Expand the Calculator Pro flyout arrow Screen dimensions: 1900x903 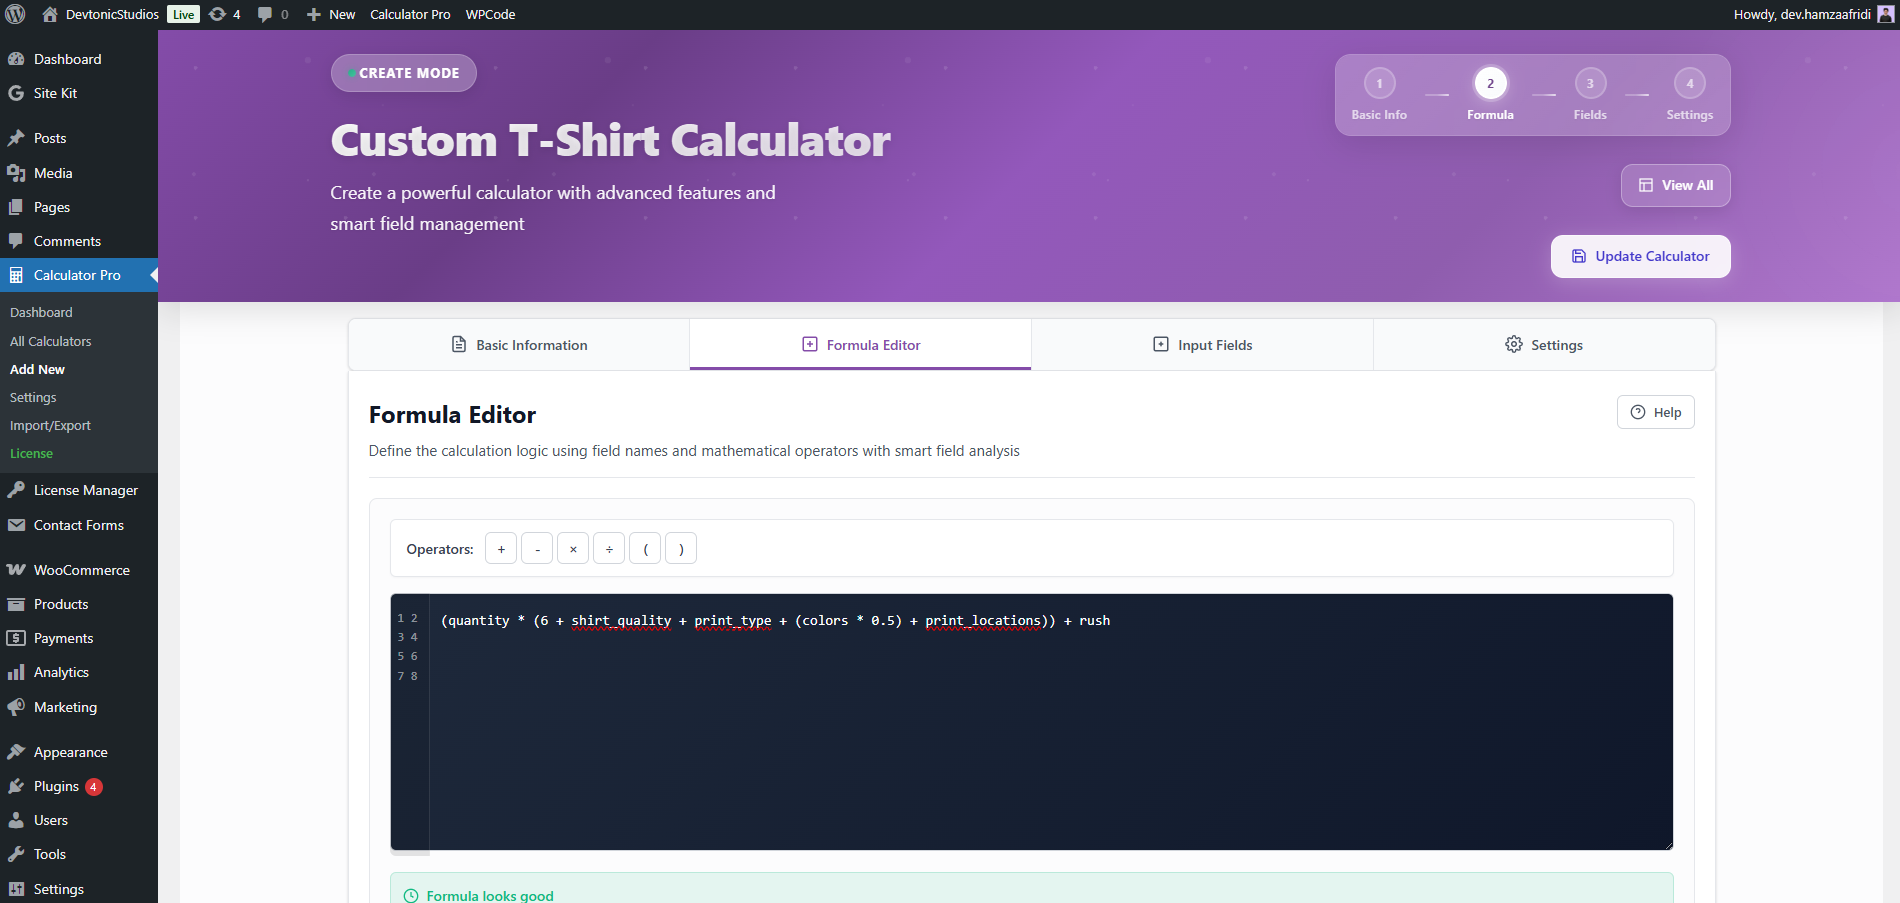coord(152,275)
